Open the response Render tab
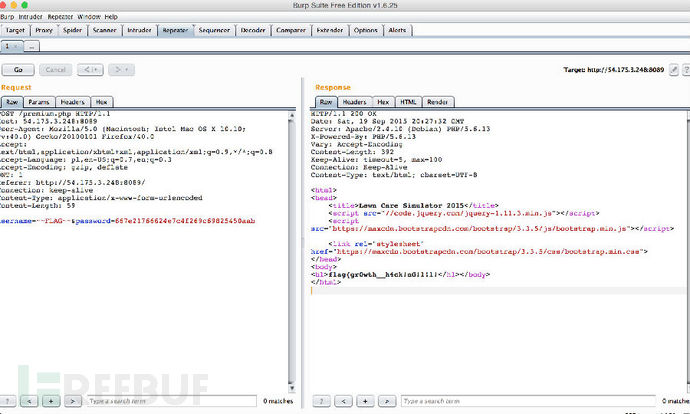Screen dimensions: 690x414 (x=438, y=102)
